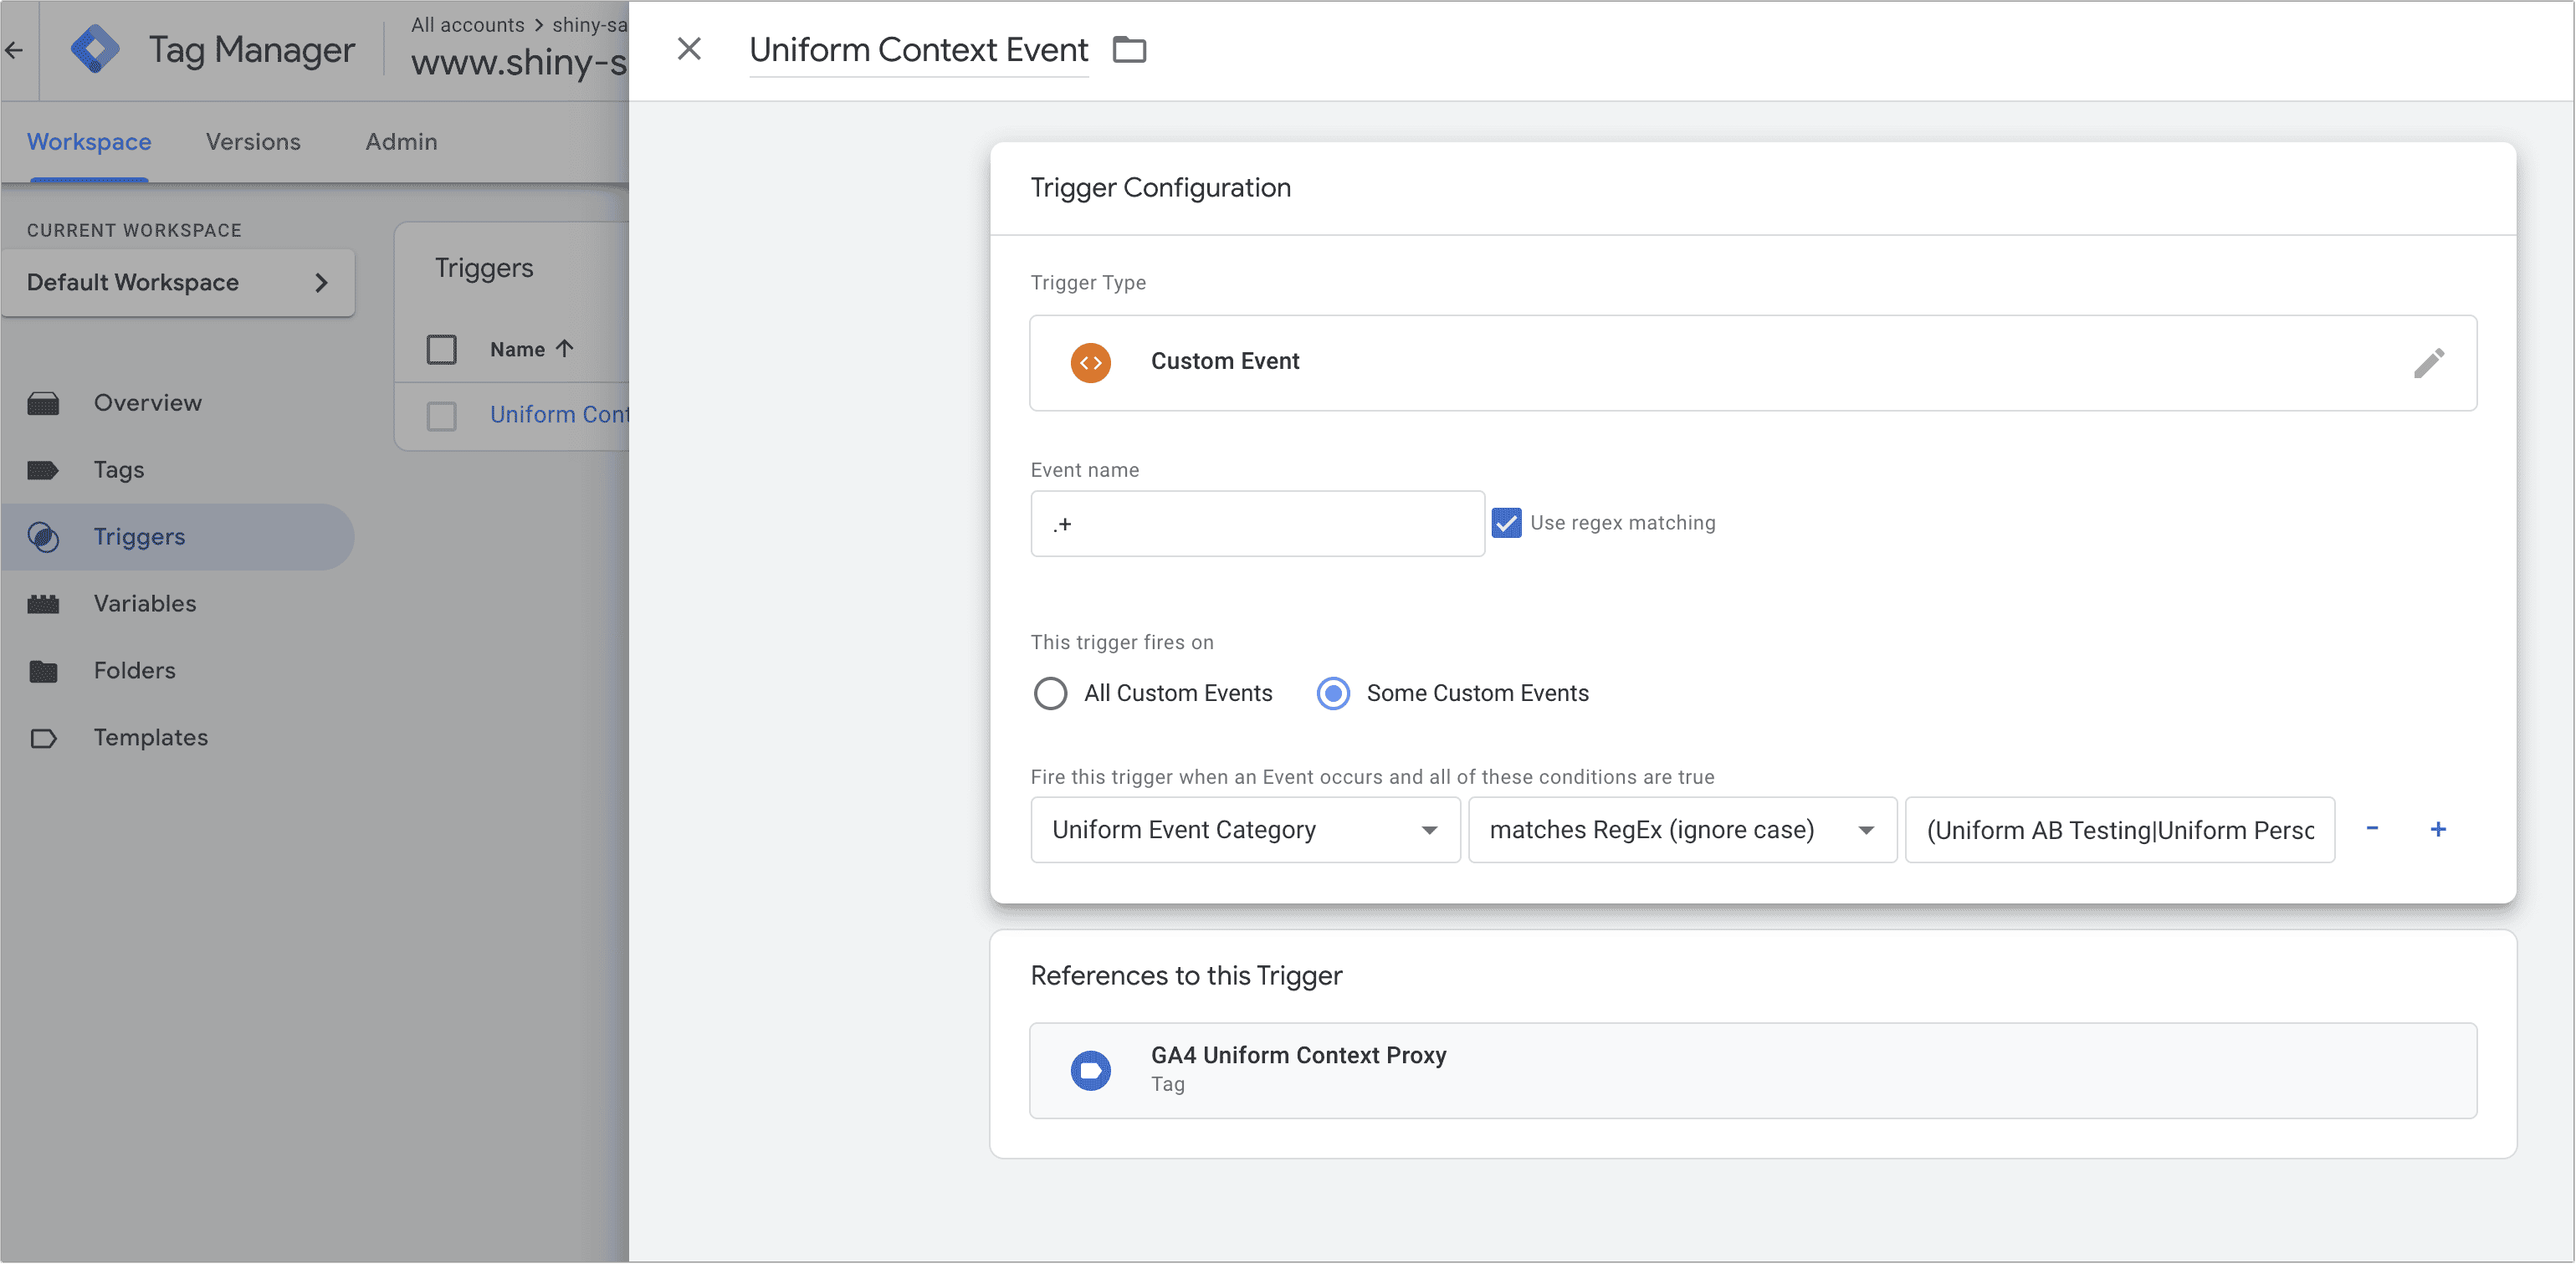Check the select-all box in Triggers header
The height and width of the screenshot is (1264, 2576).
pos(441,349)
